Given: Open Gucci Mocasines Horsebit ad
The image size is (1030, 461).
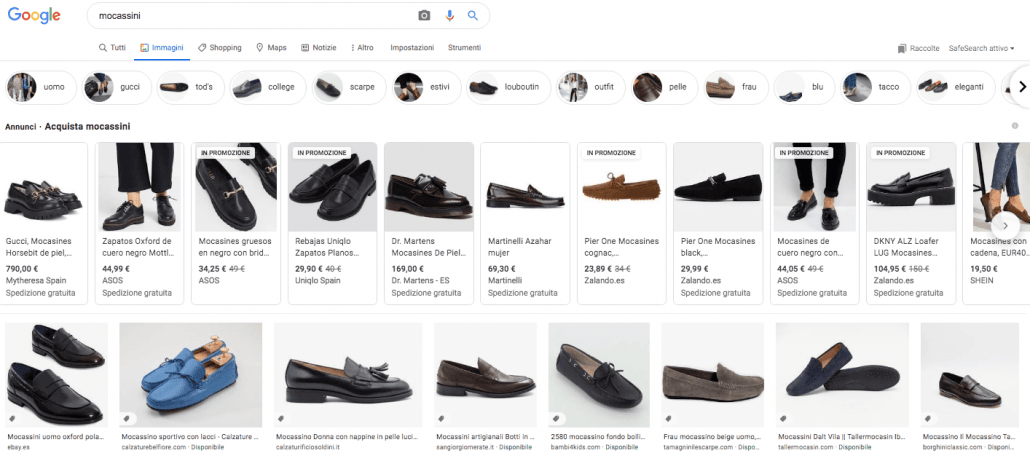Looking at the screenshot, I should coord(43,223).
